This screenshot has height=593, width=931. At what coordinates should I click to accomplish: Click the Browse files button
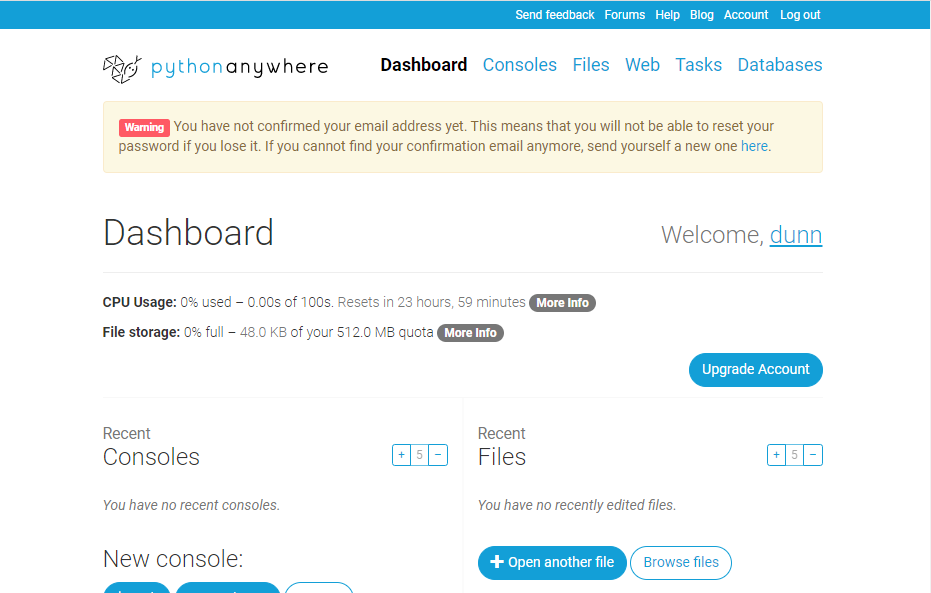pyautogui.click(x=681, y=563)
